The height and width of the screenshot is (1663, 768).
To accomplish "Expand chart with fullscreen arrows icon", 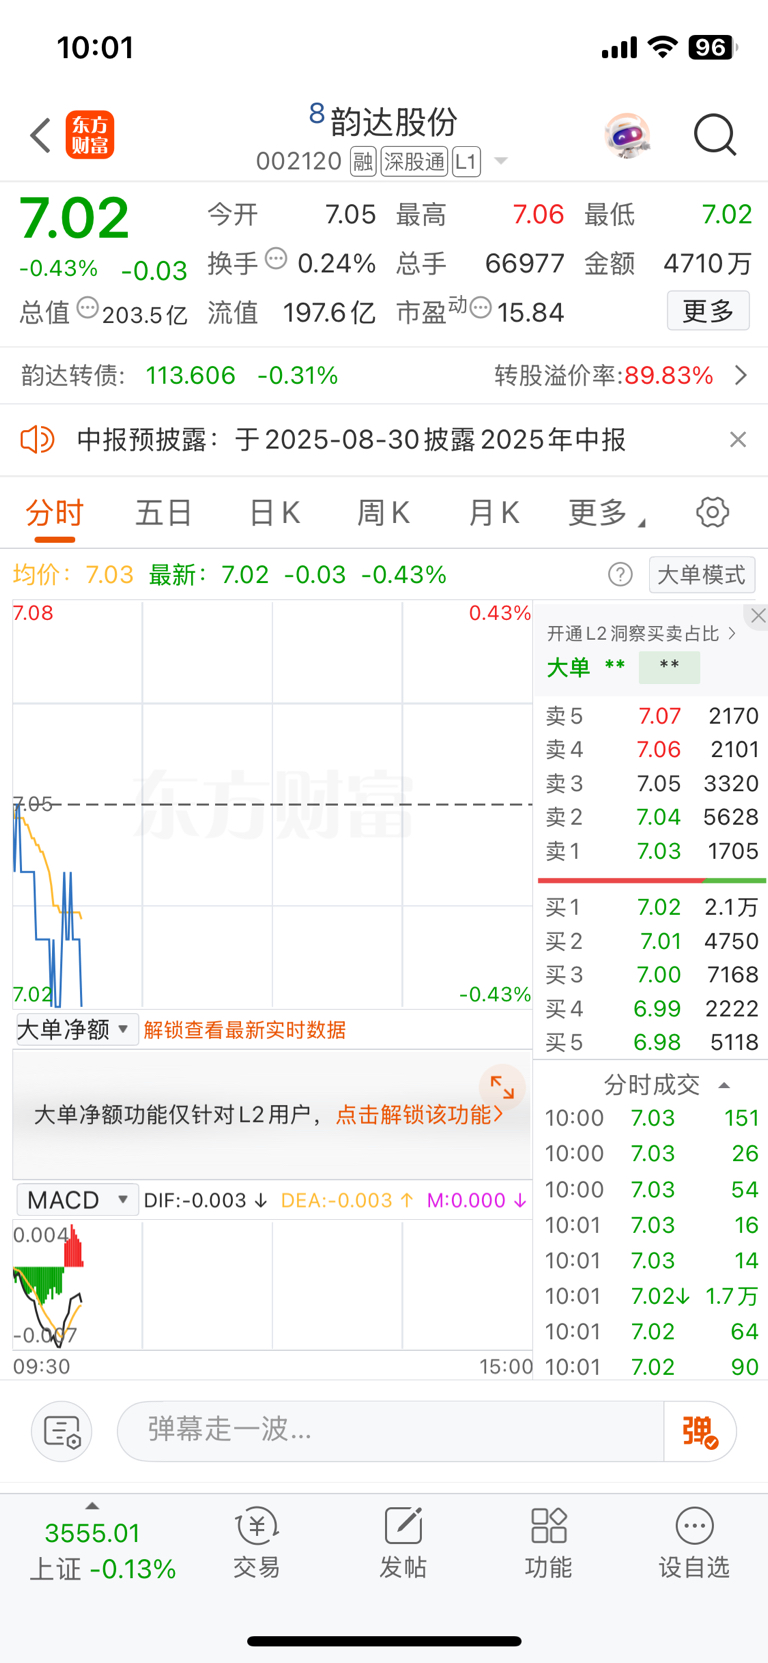I will 502,1088.
